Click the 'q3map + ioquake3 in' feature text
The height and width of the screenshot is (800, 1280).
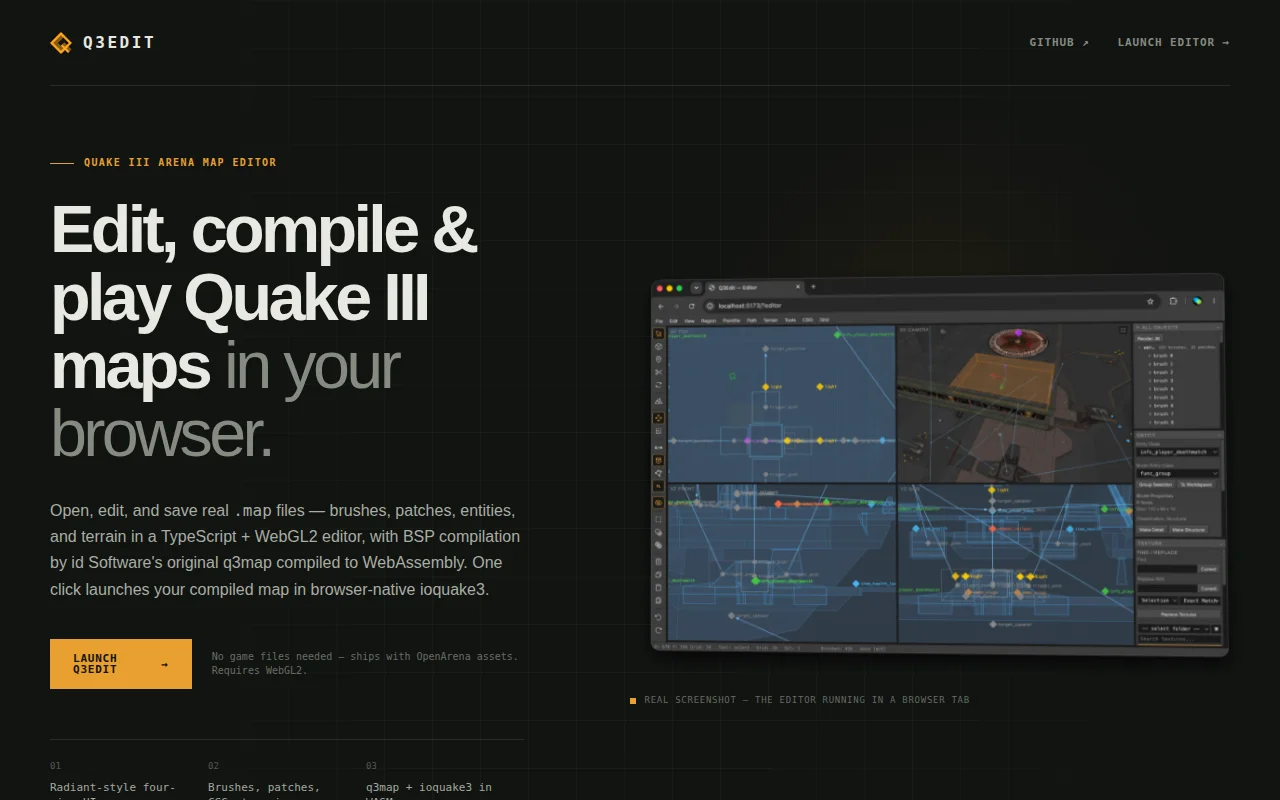pyautogui.click(x=429, y=788)
